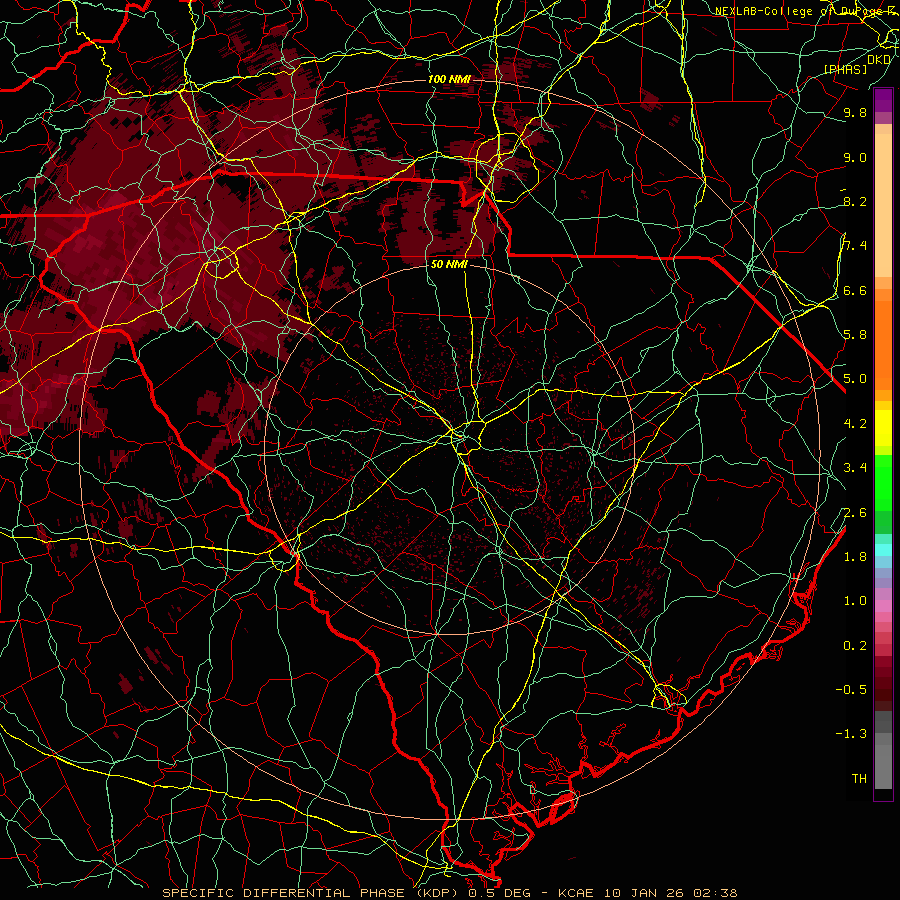Click the "50 NMI" range ring label

(449, 265)
